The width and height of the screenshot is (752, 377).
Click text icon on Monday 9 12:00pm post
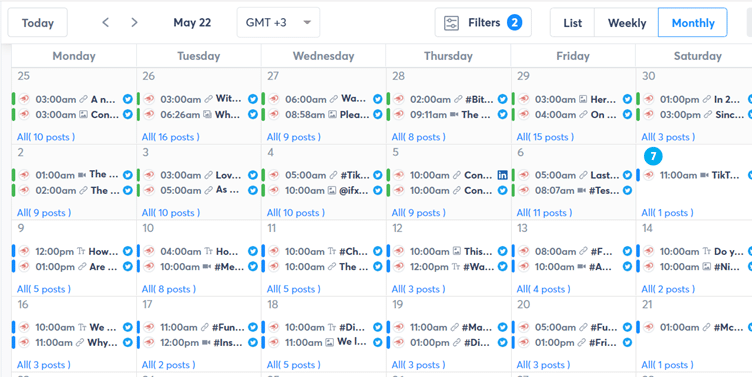coord(82,251)
